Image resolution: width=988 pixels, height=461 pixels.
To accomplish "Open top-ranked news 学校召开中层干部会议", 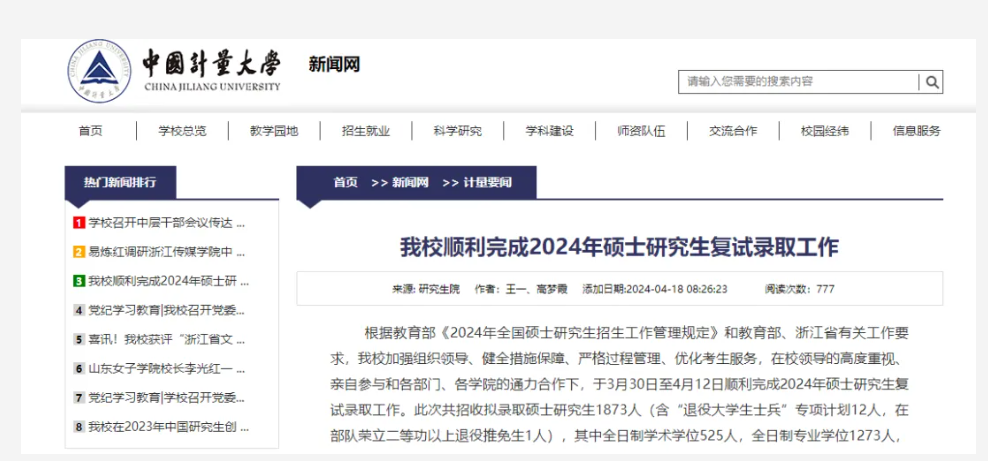I will [166, 223].
